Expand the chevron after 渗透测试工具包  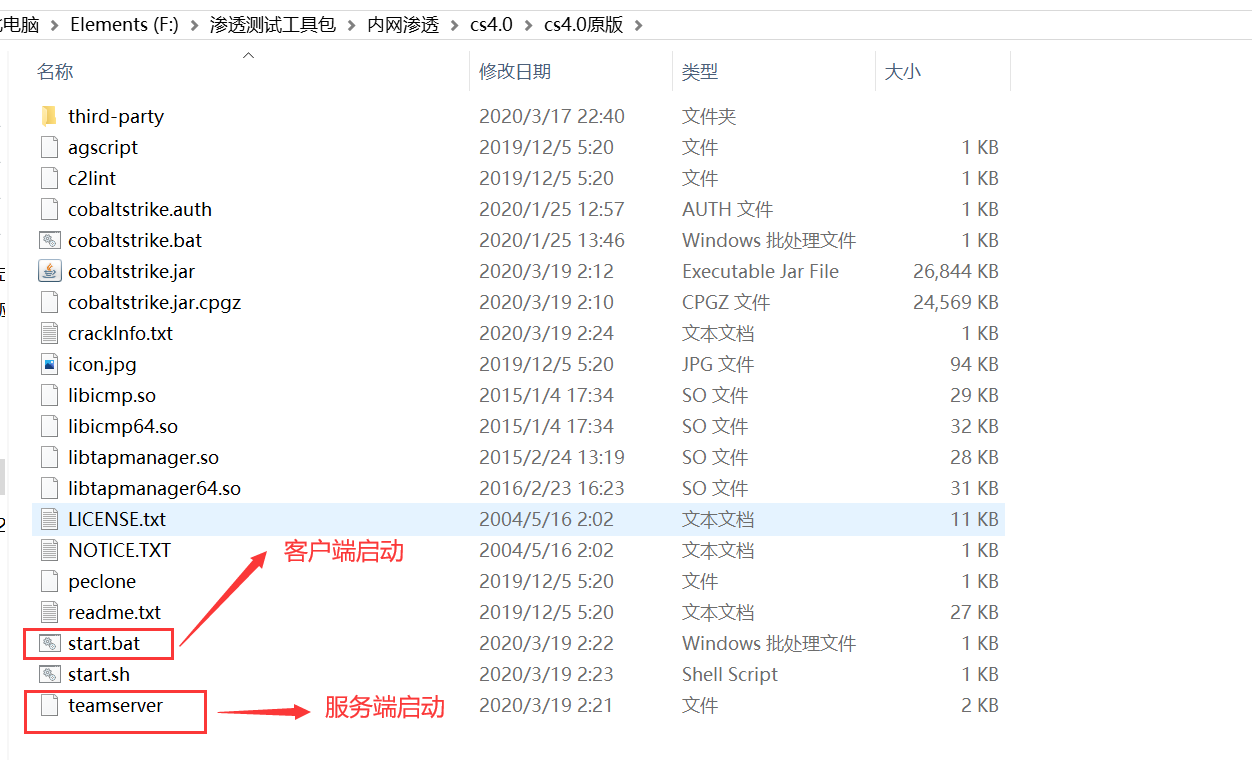352,25
